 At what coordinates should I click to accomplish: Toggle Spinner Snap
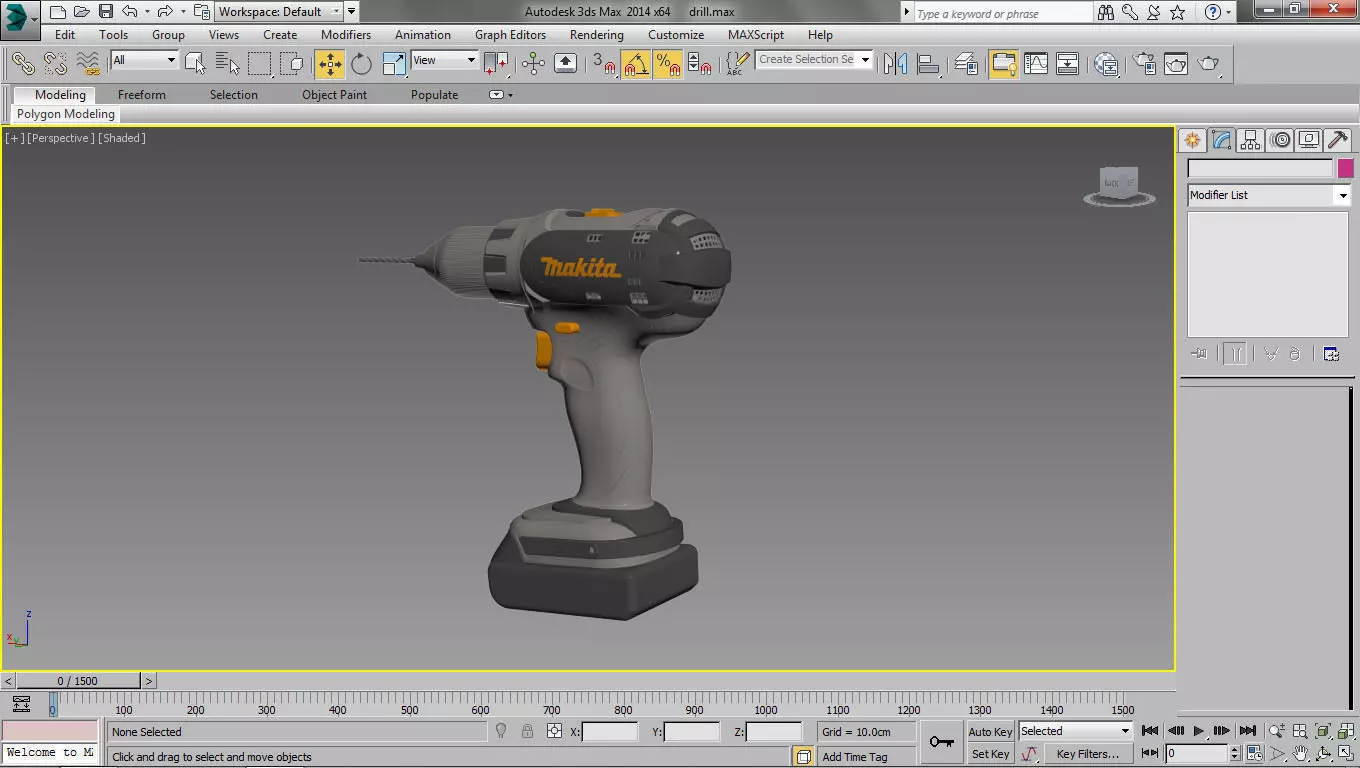point(700,64)
